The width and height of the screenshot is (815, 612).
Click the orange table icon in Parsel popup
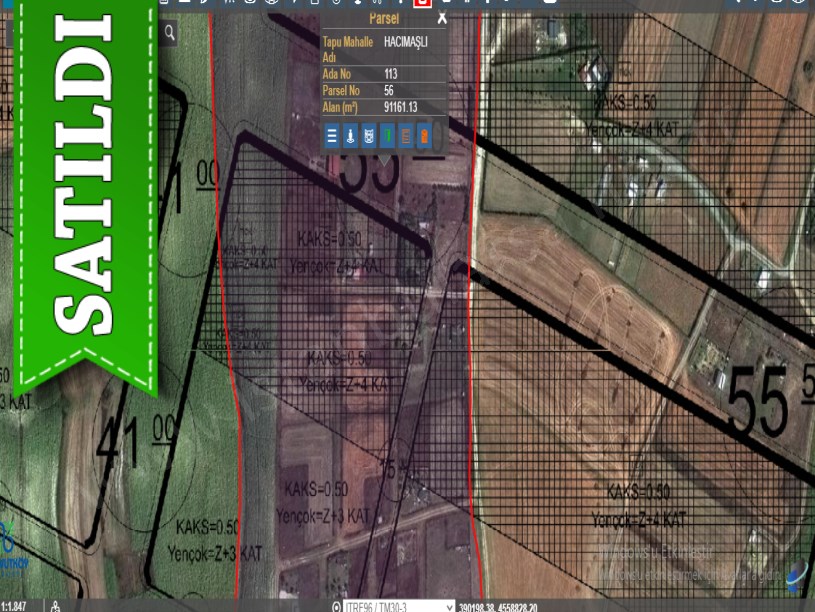click(405, 136)
